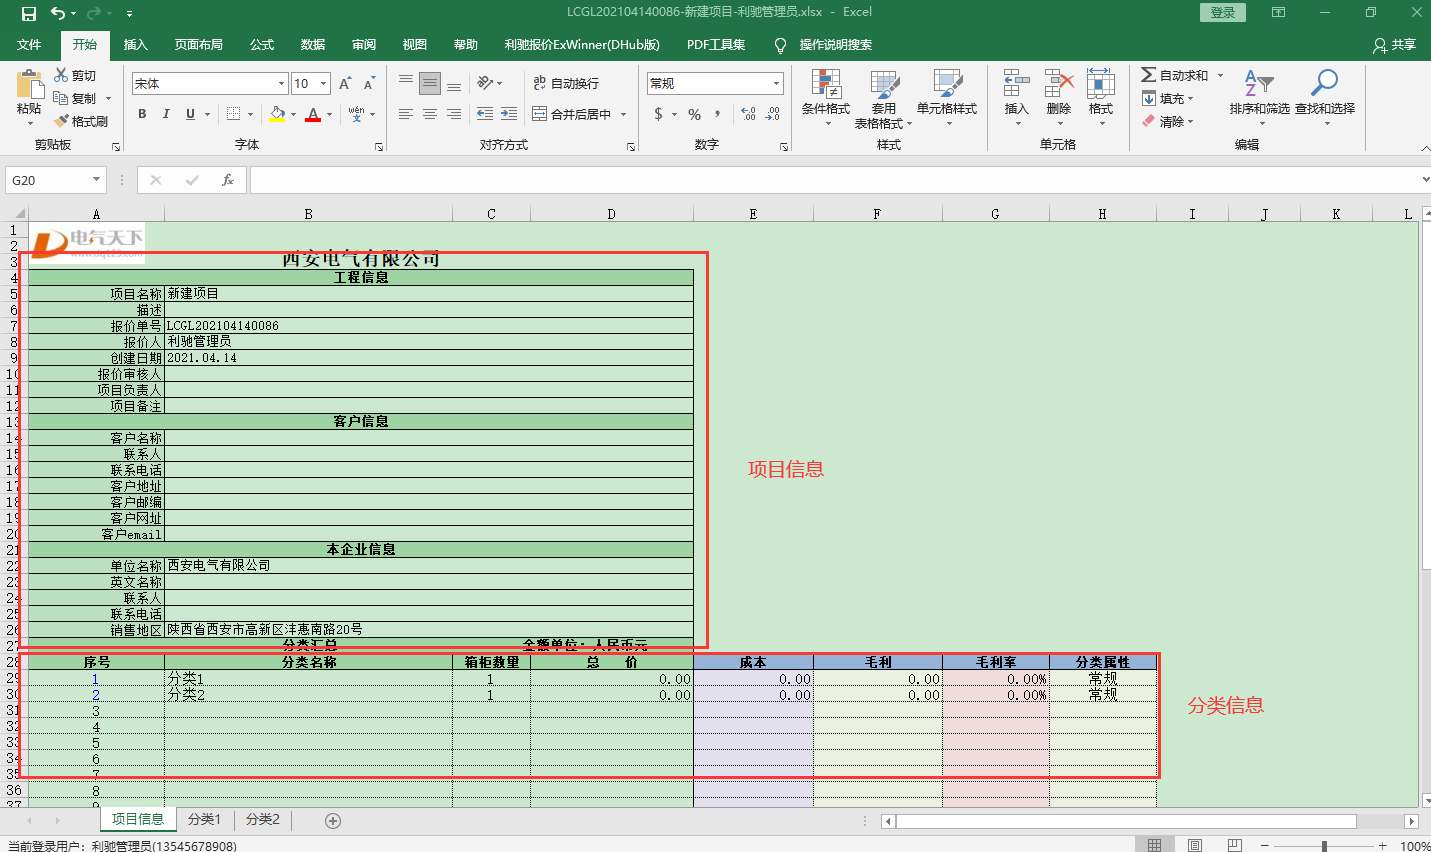Screen dimensions: 1431x852
Task: Switch to sheet tab 分类1
Action: [204, 819]
